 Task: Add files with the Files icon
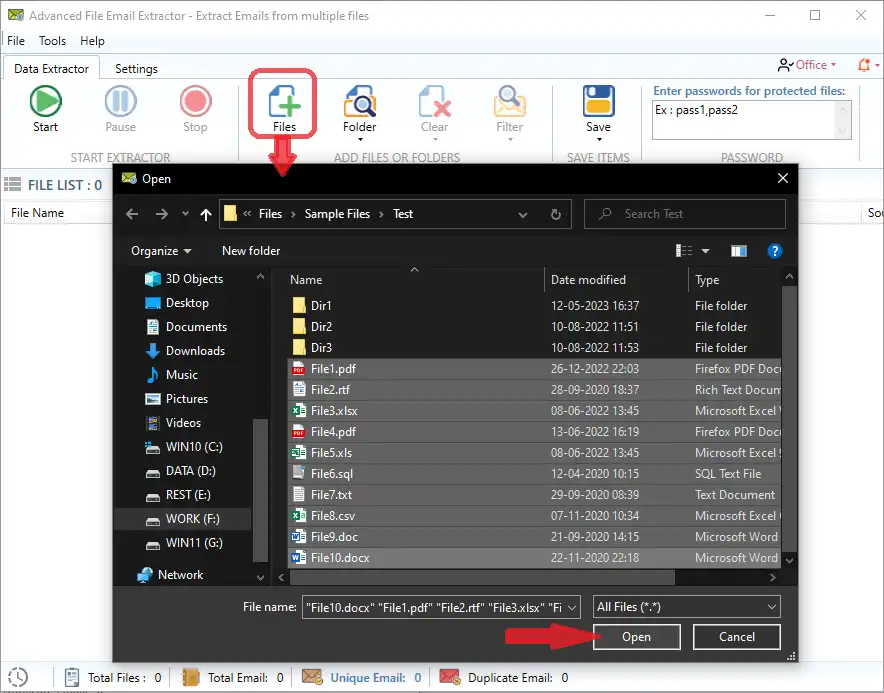pyautogui.click(x=284, y=109)
